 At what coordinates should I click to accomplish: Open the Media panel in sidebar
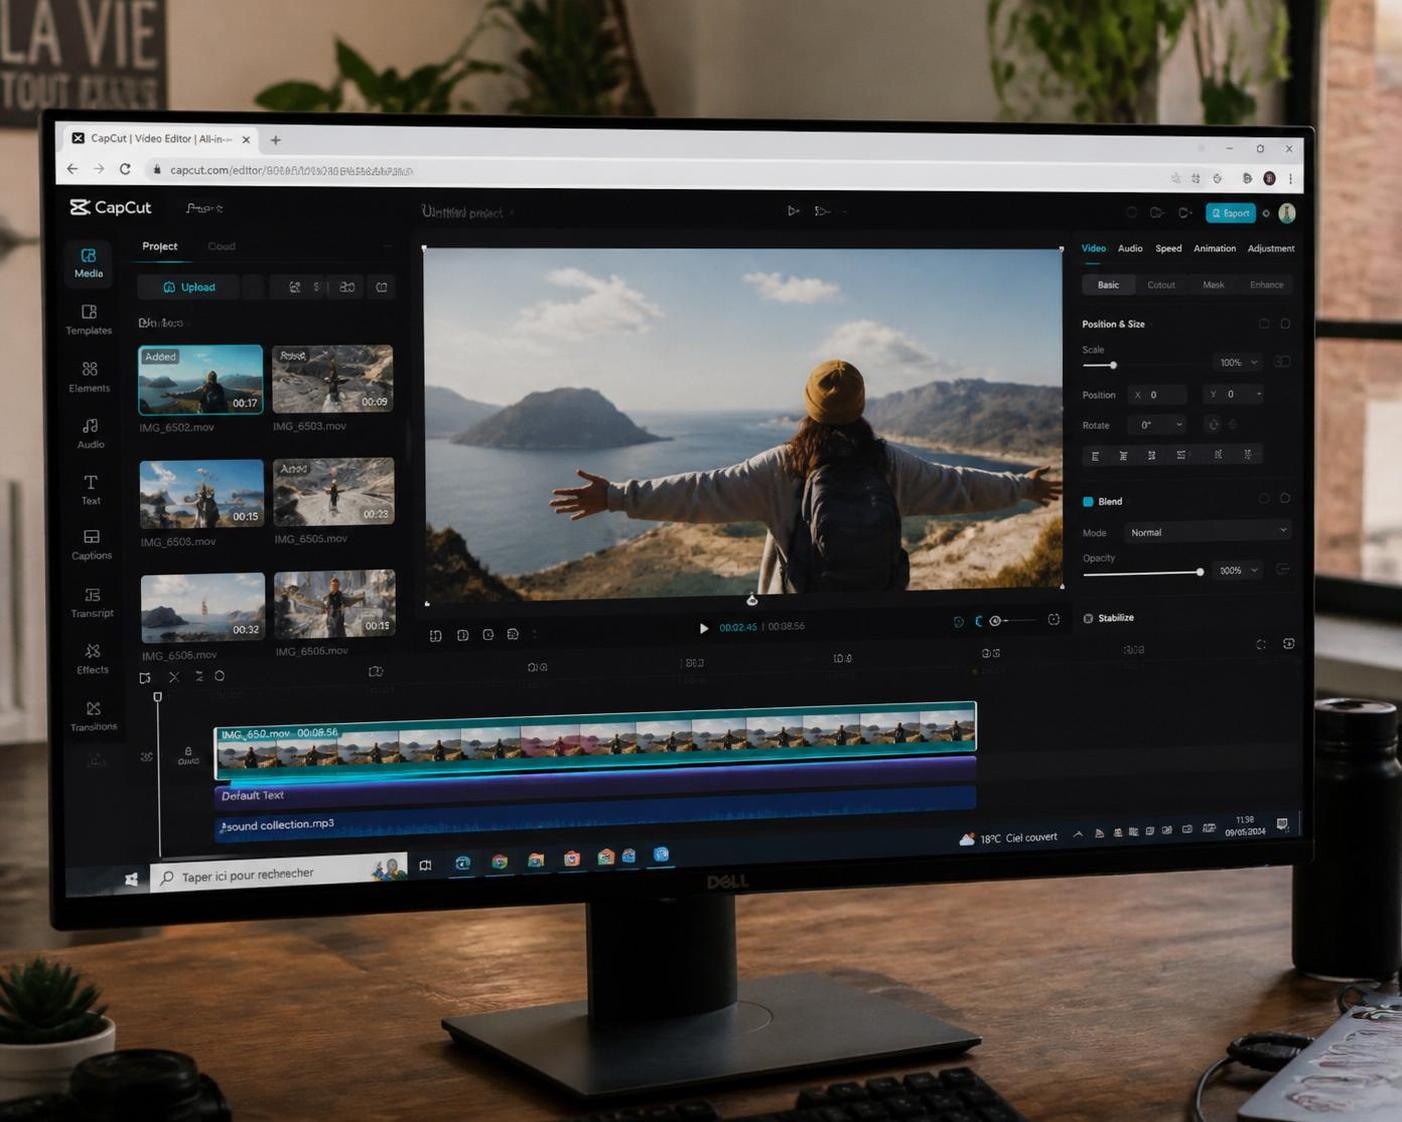click(x=89, y=263)
